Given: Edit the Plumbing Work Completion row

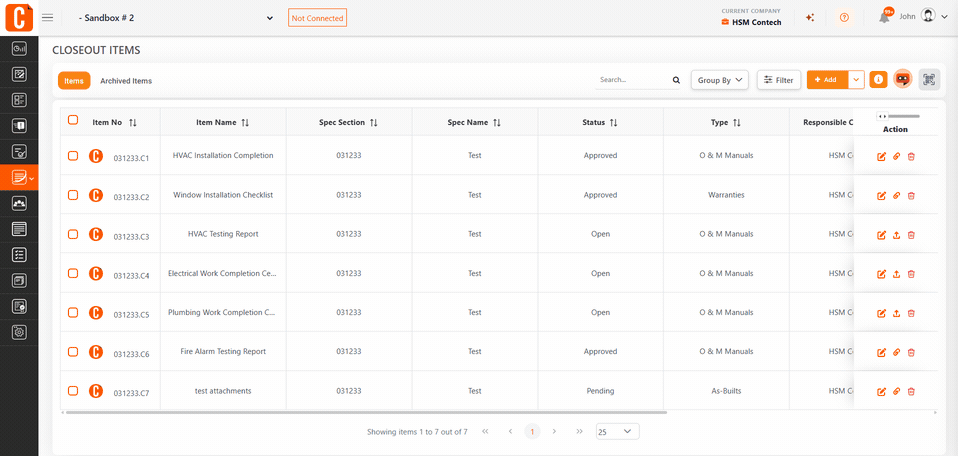Looking at the screenshot, I should click(x=881, y=313).
